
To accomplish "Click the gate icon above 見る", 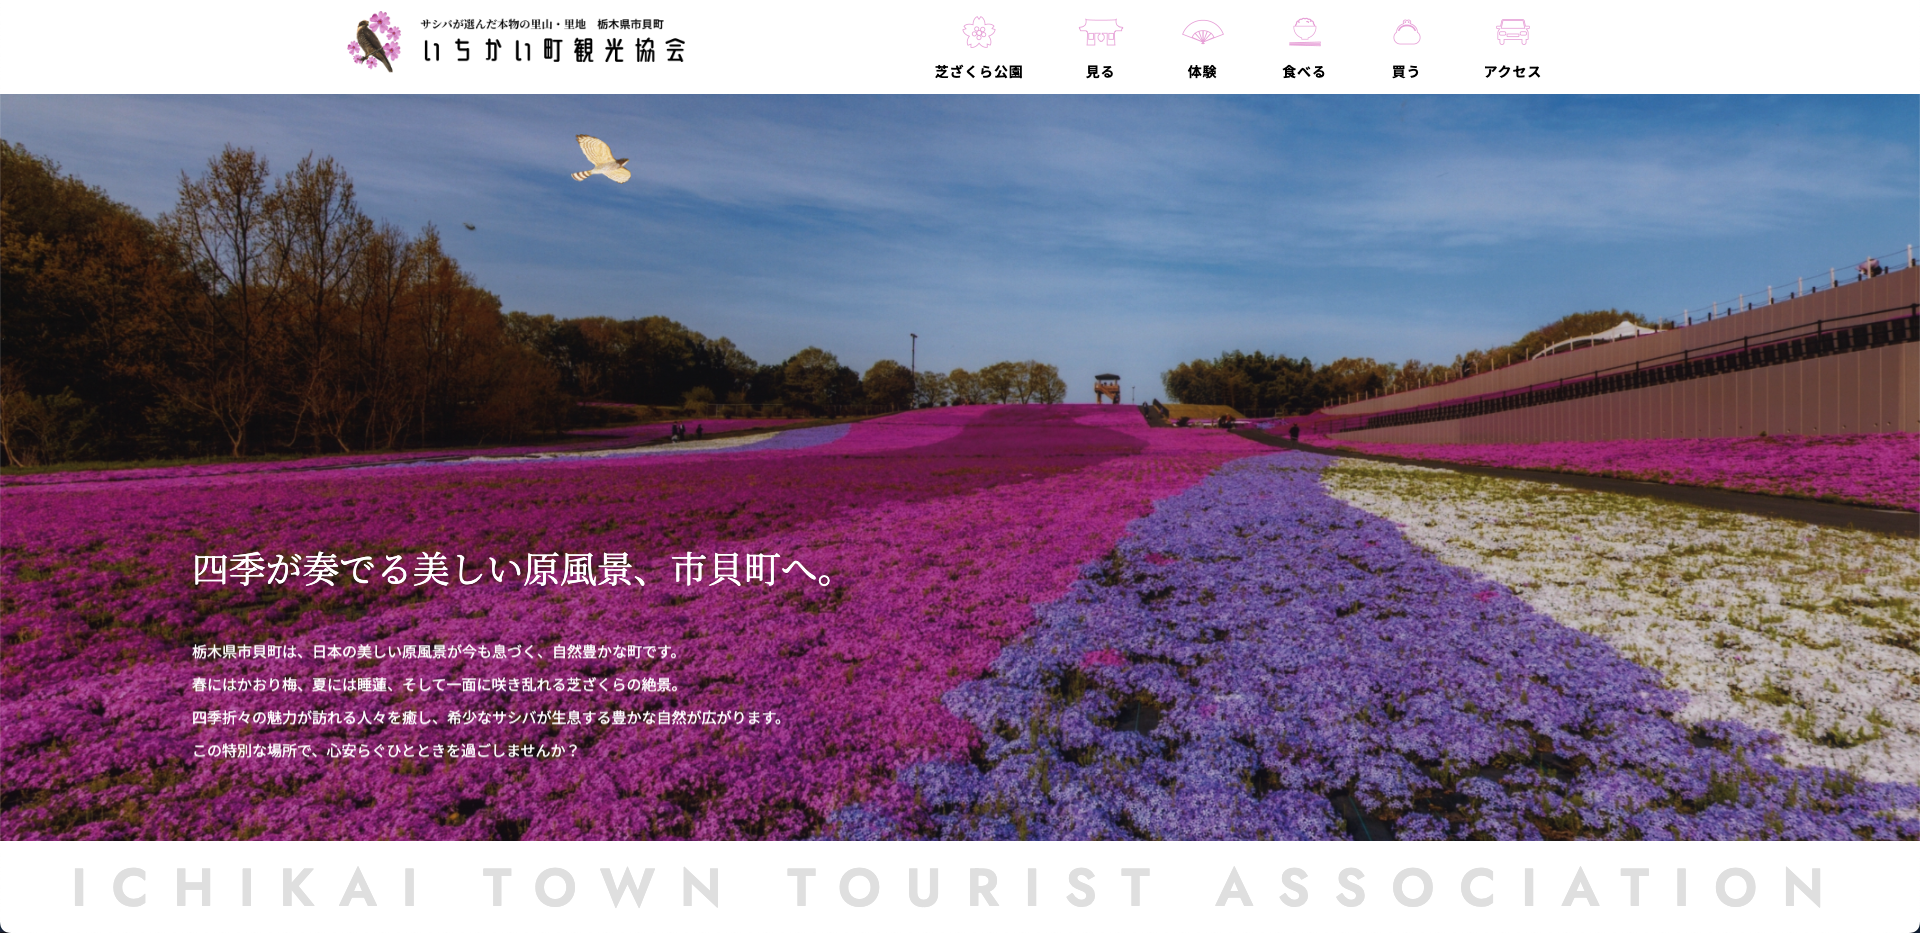I will [x=1100, y=32].
